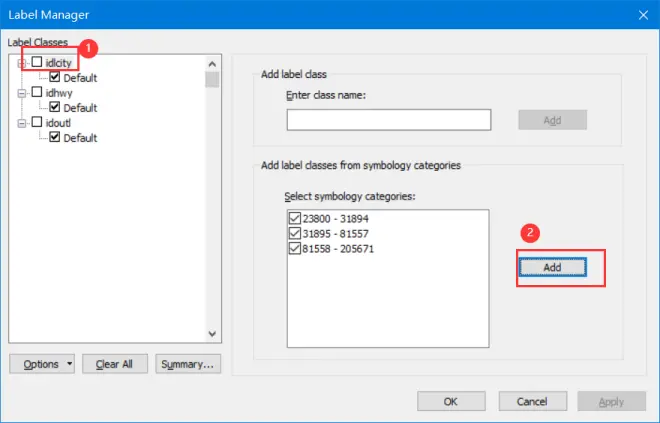The image size is (660, 423).
Task: Select the '31895 - 81557' category text
Action: 335,234
